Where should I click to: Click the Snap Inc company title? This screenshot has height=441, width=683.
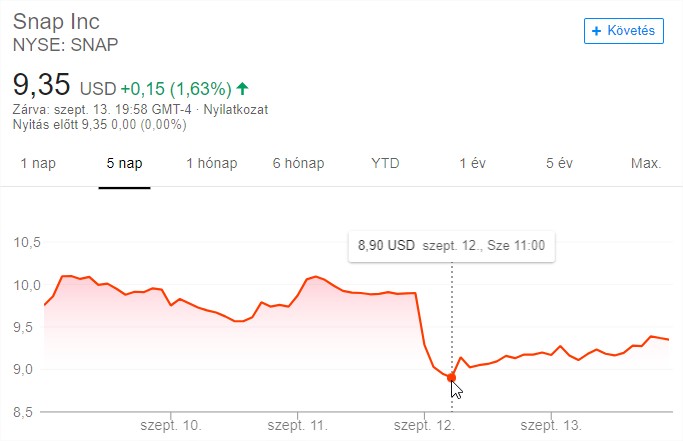point(56,22)
